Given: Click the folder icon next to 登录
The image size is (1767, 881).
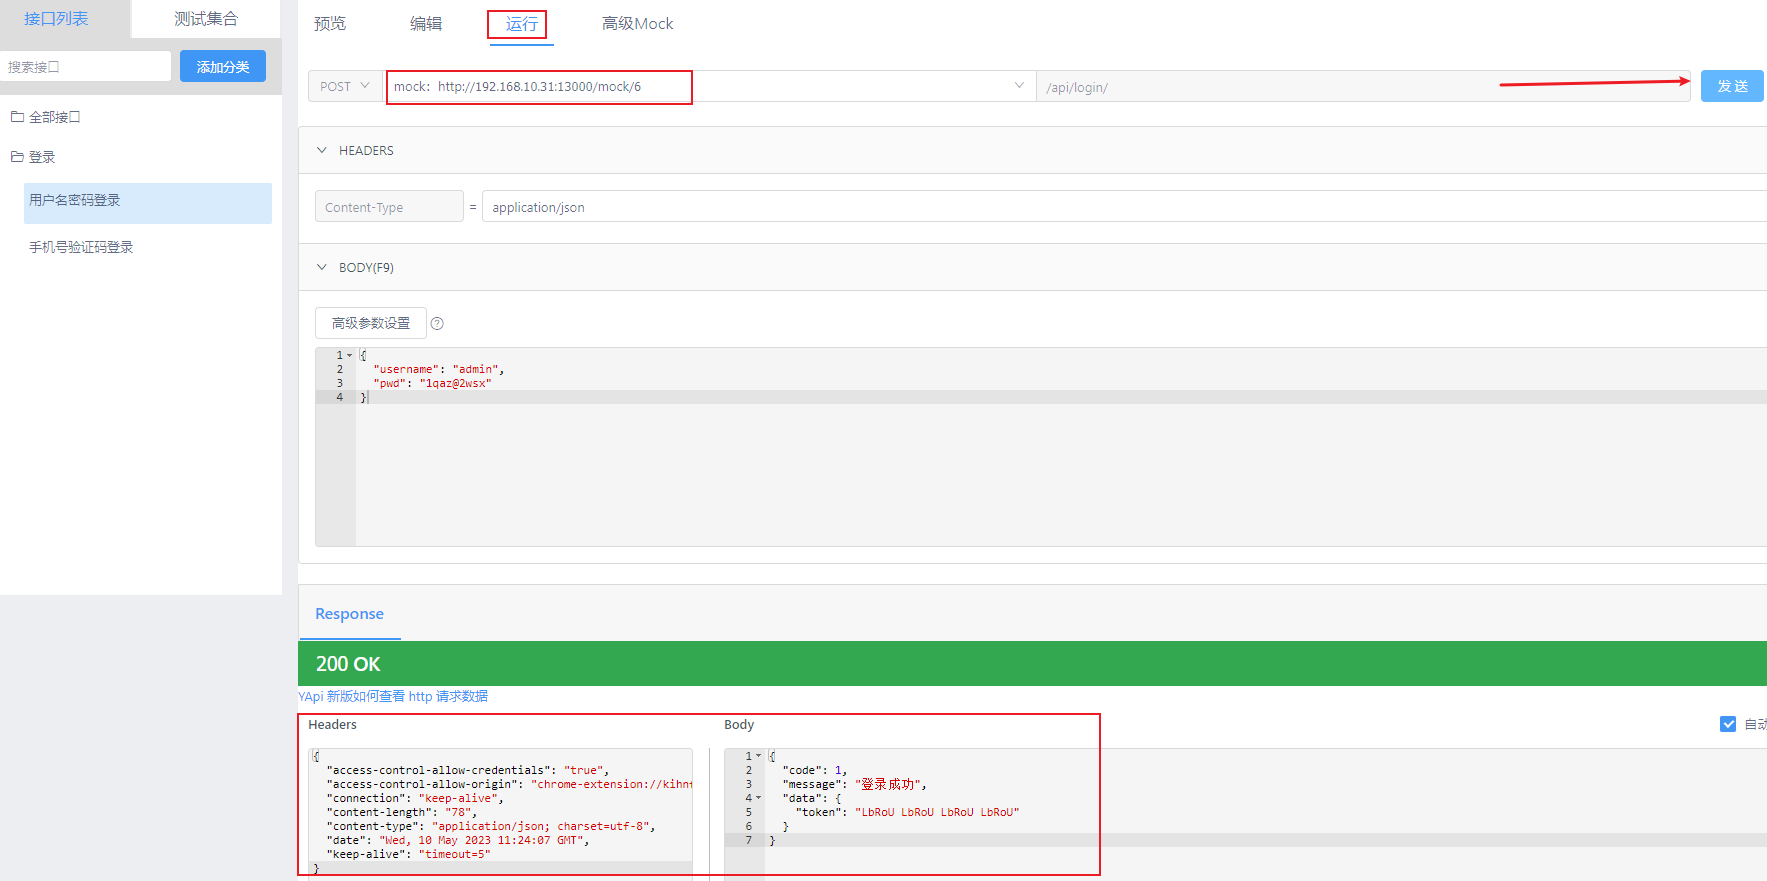Looking at the screenshot, I should click(x=17, y=157).
